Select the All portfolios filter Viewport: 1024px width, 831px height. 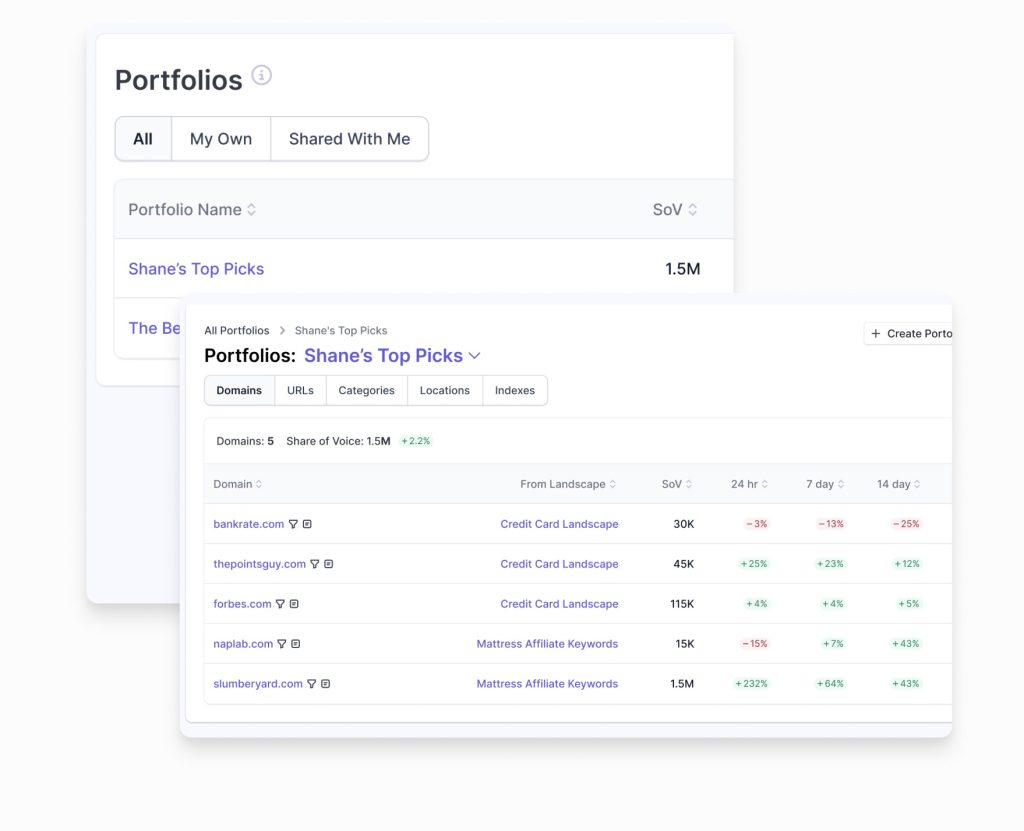pos(143,139)
